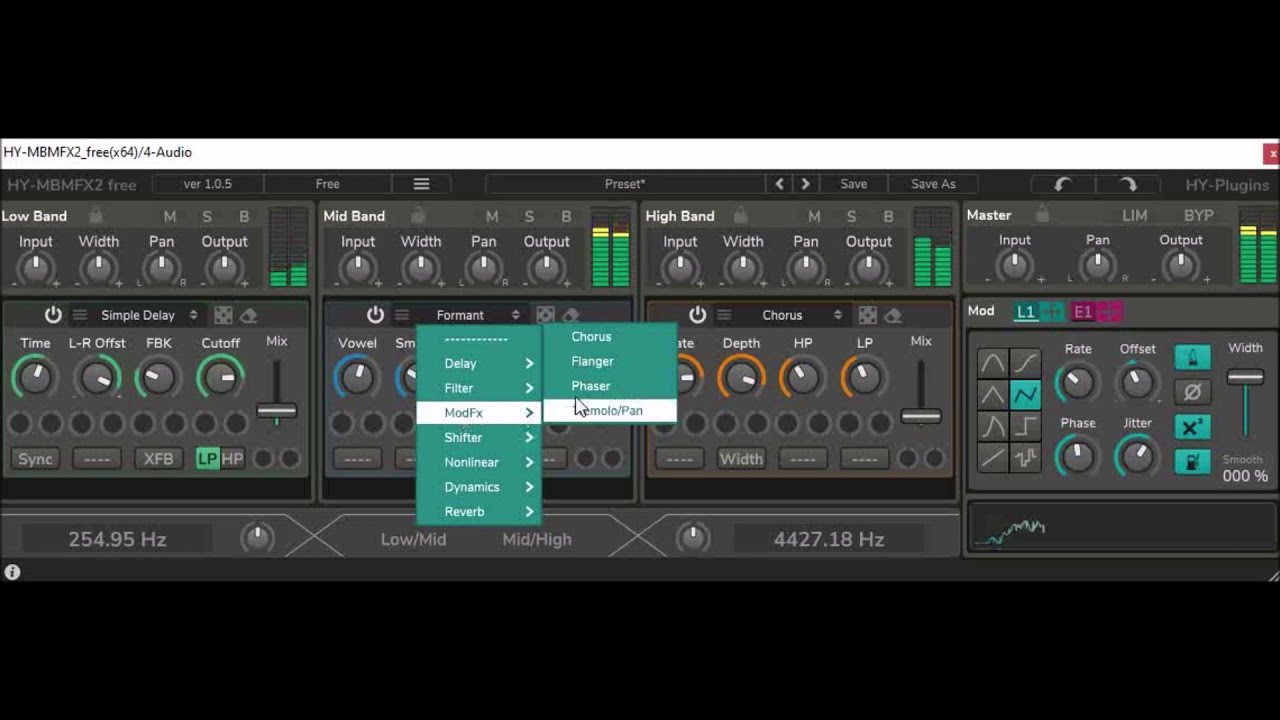1280x720 pixels.
Task: Bypass the Low Band with B
Action: [x=244, y=216]
